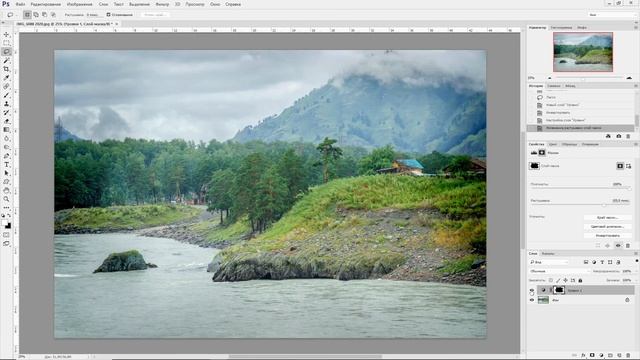640x360 pixels.
Task: Add a vector mask in Properties panel
Action: pos(629,166)
